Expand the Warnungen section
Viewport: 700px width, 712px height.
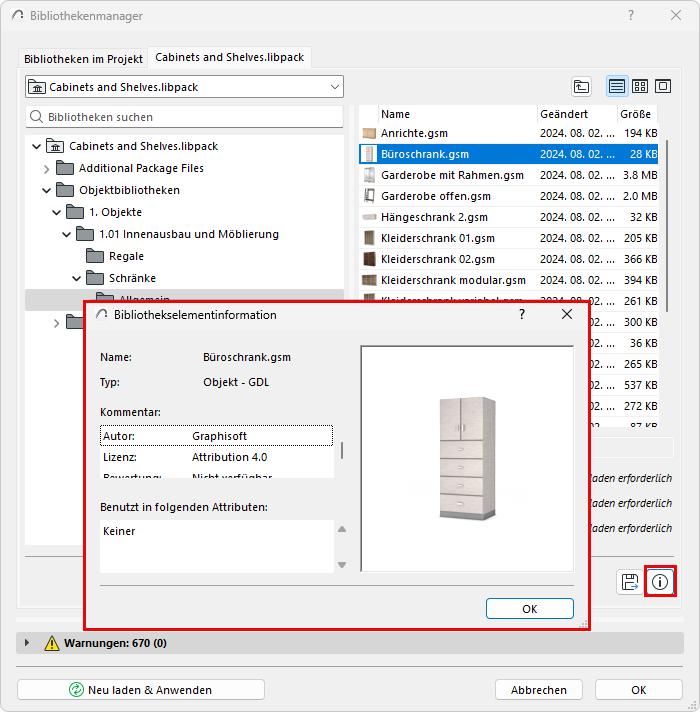click(27, 643)
